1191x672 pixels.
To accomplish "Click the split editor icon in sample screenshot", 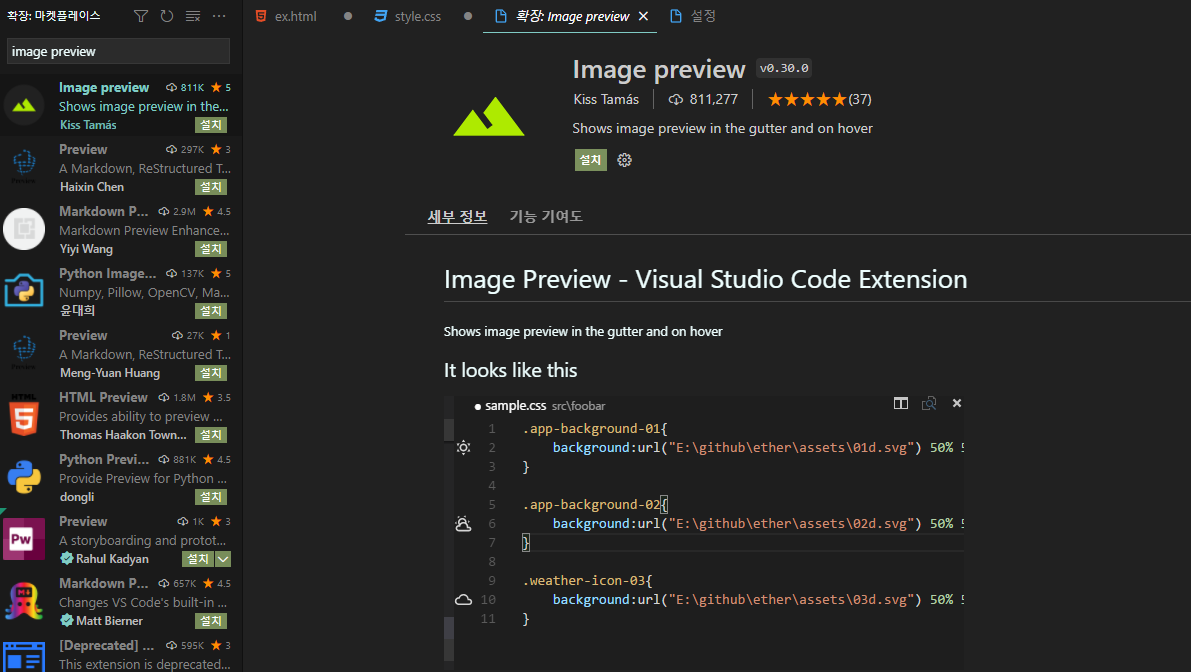I will [x=901, y=403].
